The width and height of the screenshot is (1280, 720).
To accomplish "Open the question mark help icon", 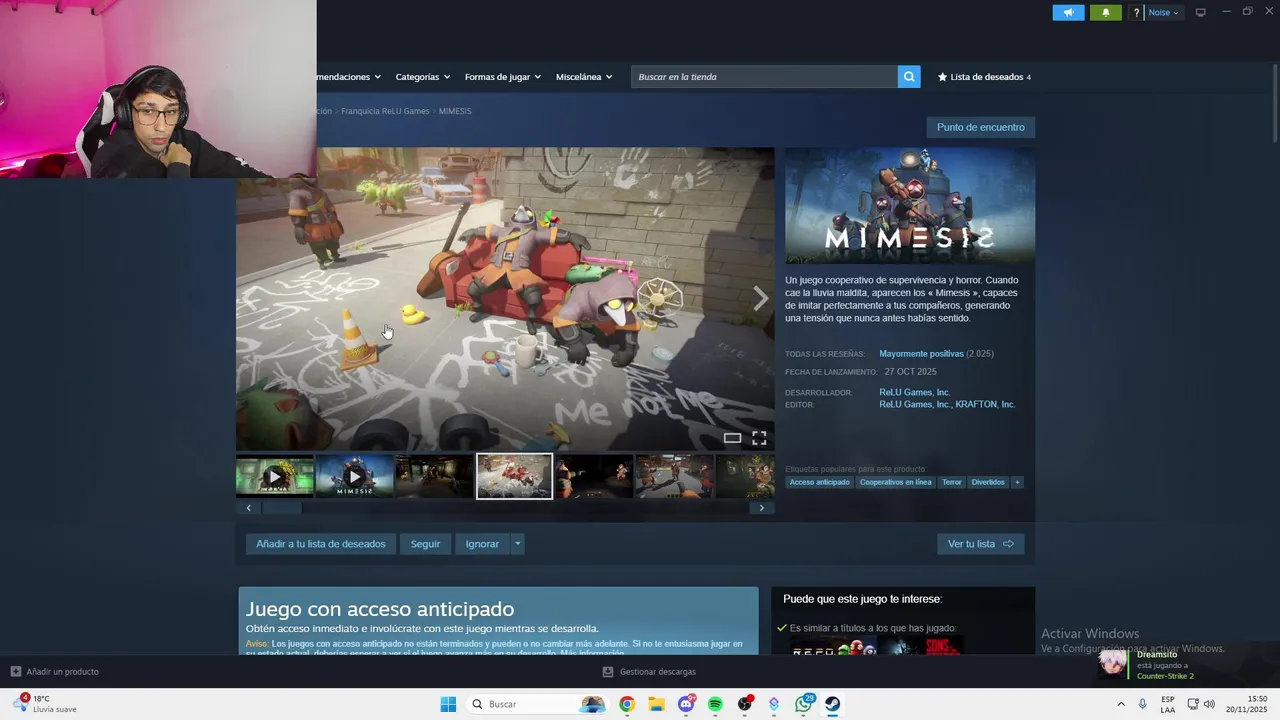I will click(x=1136, y=13).
